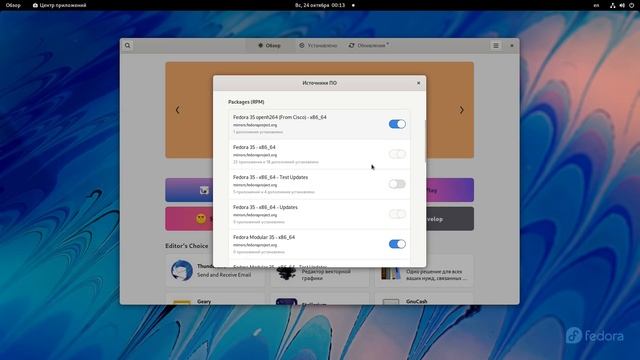The width and height of the screenshot is (640, 360).
Task: Select the 'Fedora 35 - x86_64 - Test Updates' row title
Action: (270, 177)
